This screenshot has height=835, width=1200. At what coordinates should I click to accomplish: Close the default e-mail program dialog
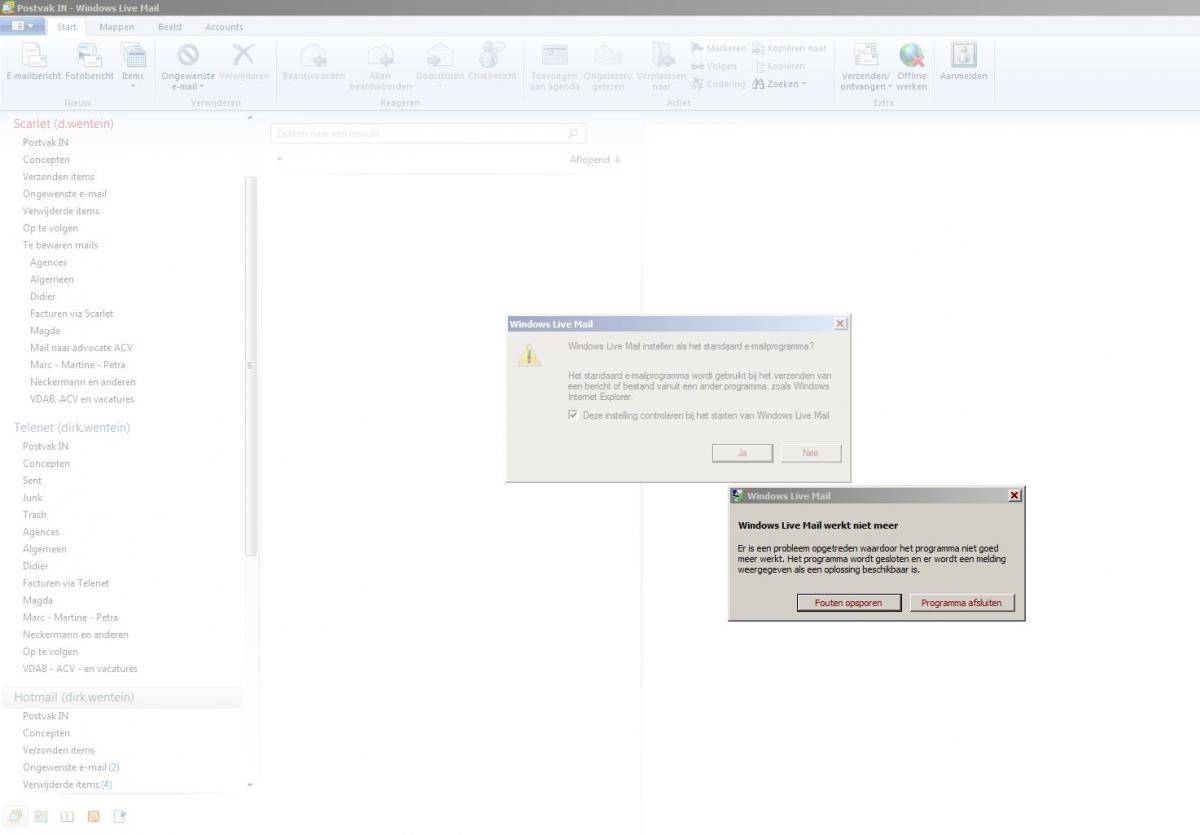(x=840, y=324)
